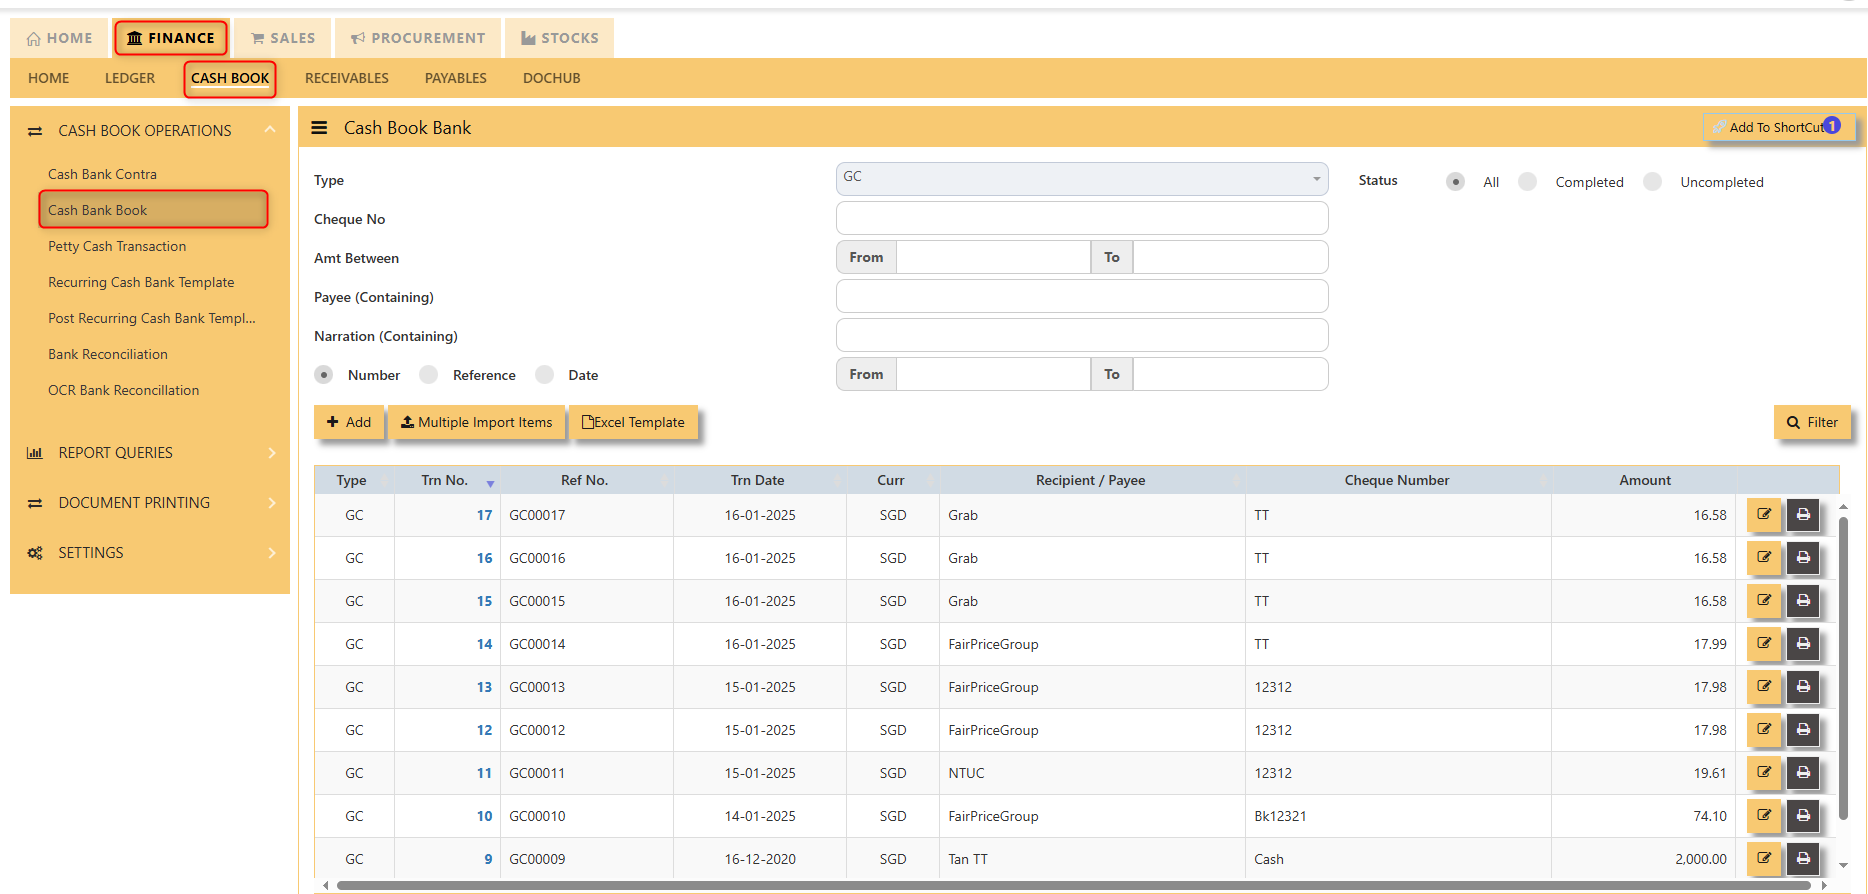Click the table's vertical scrollbar
Screen dimensions: 1868x894
tap(1844, 668)
